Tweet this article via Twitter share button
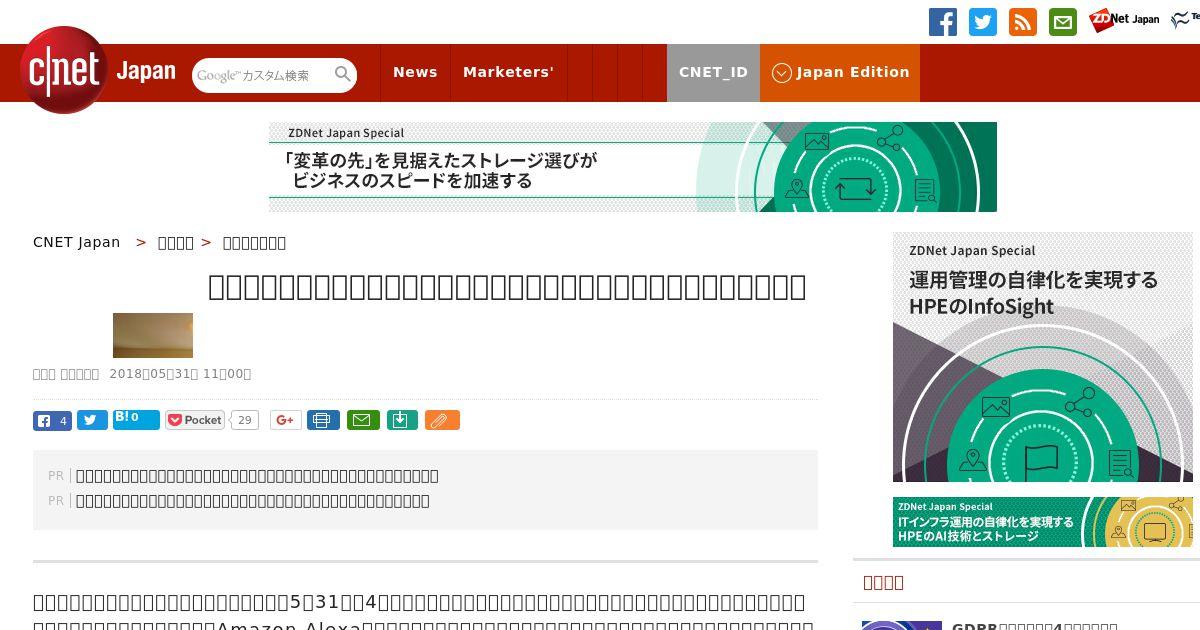Screen dimensions: 1200x630 tap(92, 421)
